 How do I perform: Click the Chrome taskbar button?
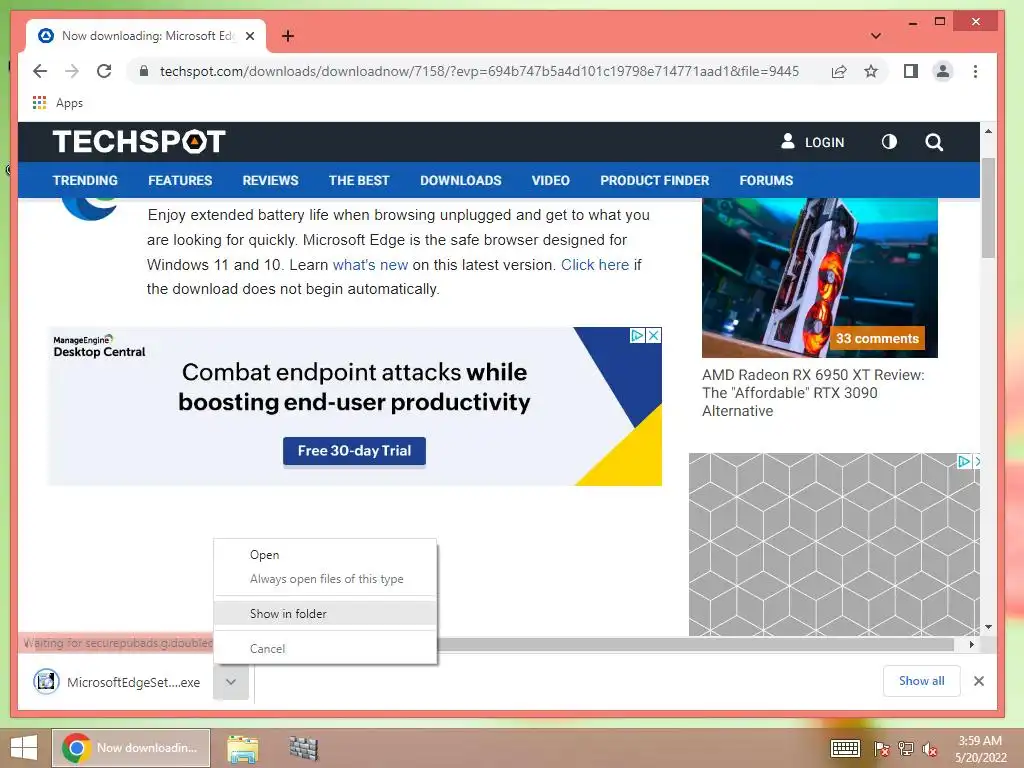coord(131,748)
